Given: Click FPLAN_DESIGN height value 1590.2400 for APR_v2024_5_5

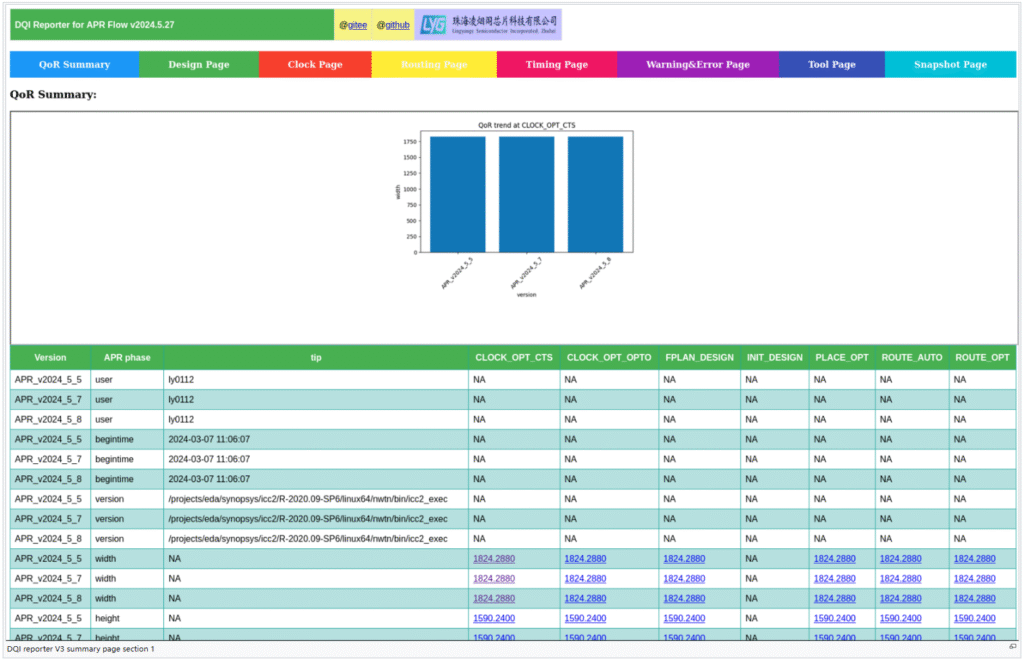Looking at the screenshot, I should pos(684,618).
